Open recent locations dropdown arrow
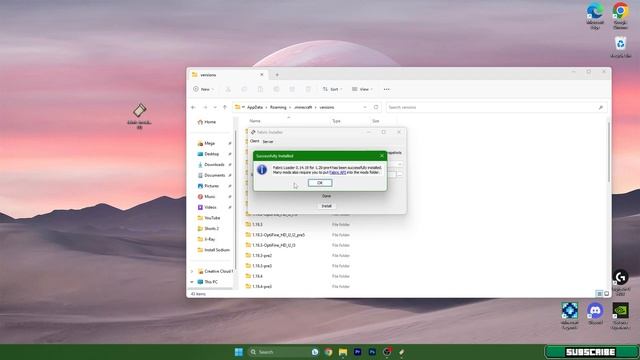 click(x=215, y=107)
